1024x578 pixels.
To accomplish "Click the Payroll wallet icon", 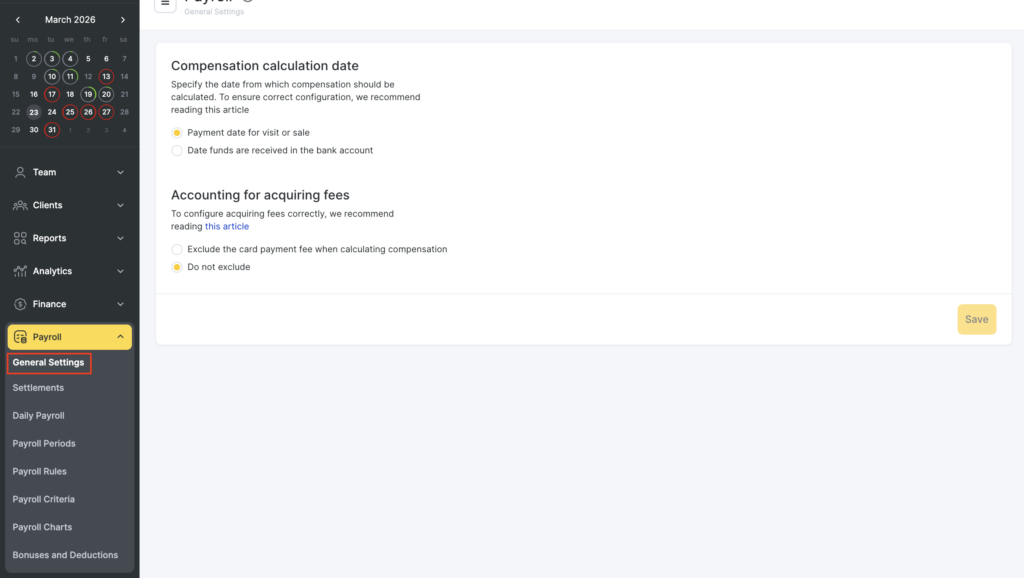I will 20,337.
